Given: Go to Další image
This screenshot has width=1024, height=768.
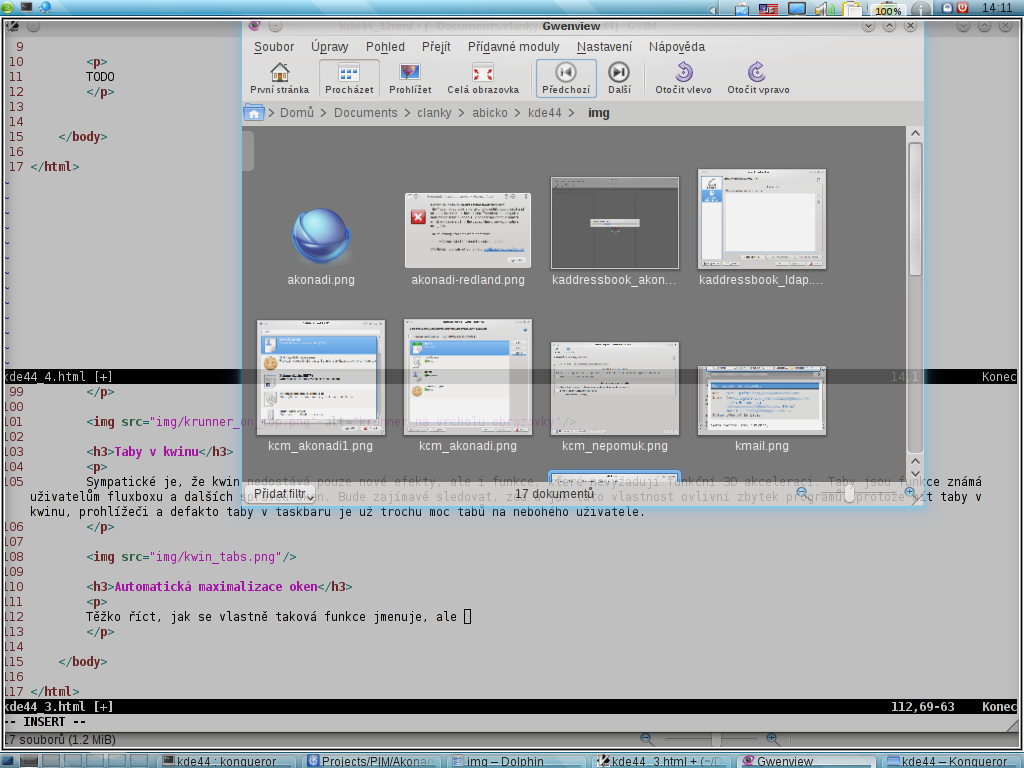Looking at the screenshot, I should [619, 78].
